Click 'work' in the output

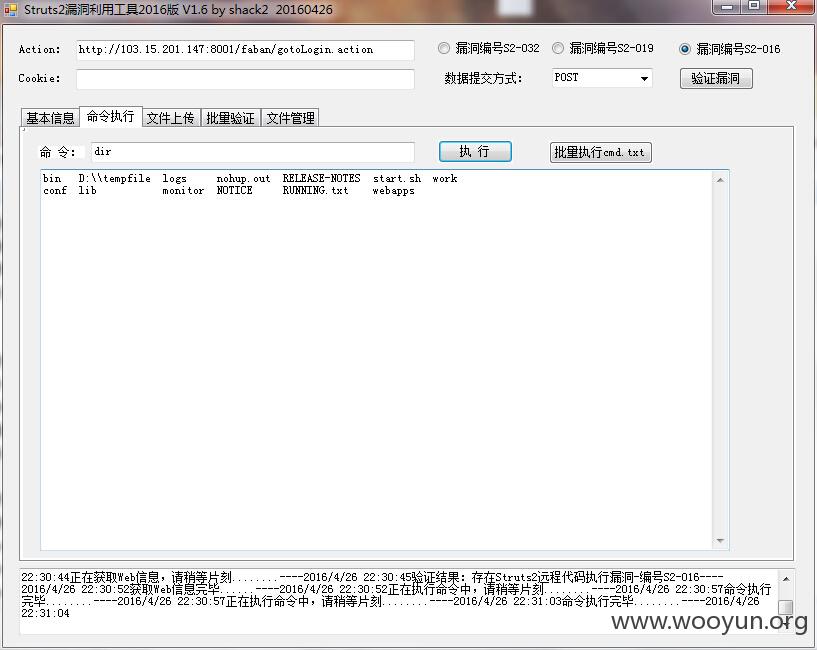[444, 178]
